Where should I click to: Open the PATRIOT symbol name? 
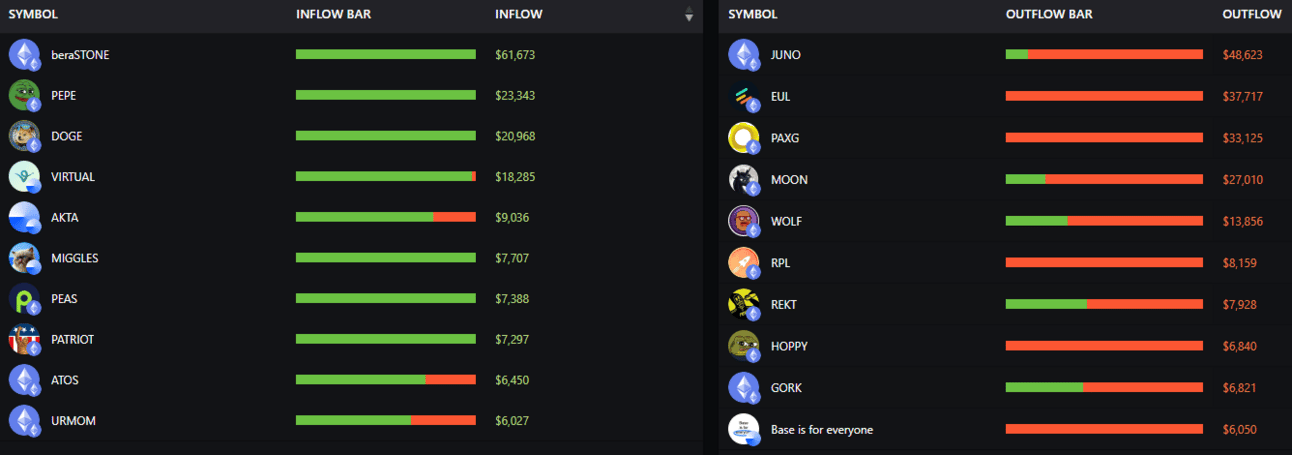[x=73, y=339]
